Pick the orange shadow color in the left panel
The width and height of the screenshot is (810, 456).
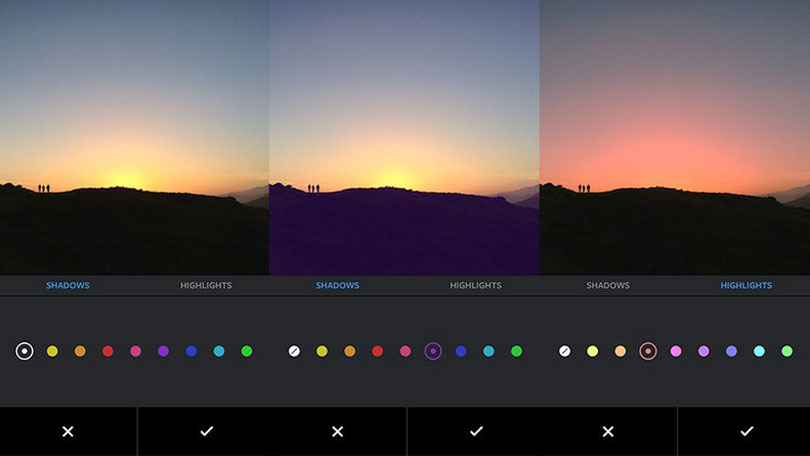point(80,351)
